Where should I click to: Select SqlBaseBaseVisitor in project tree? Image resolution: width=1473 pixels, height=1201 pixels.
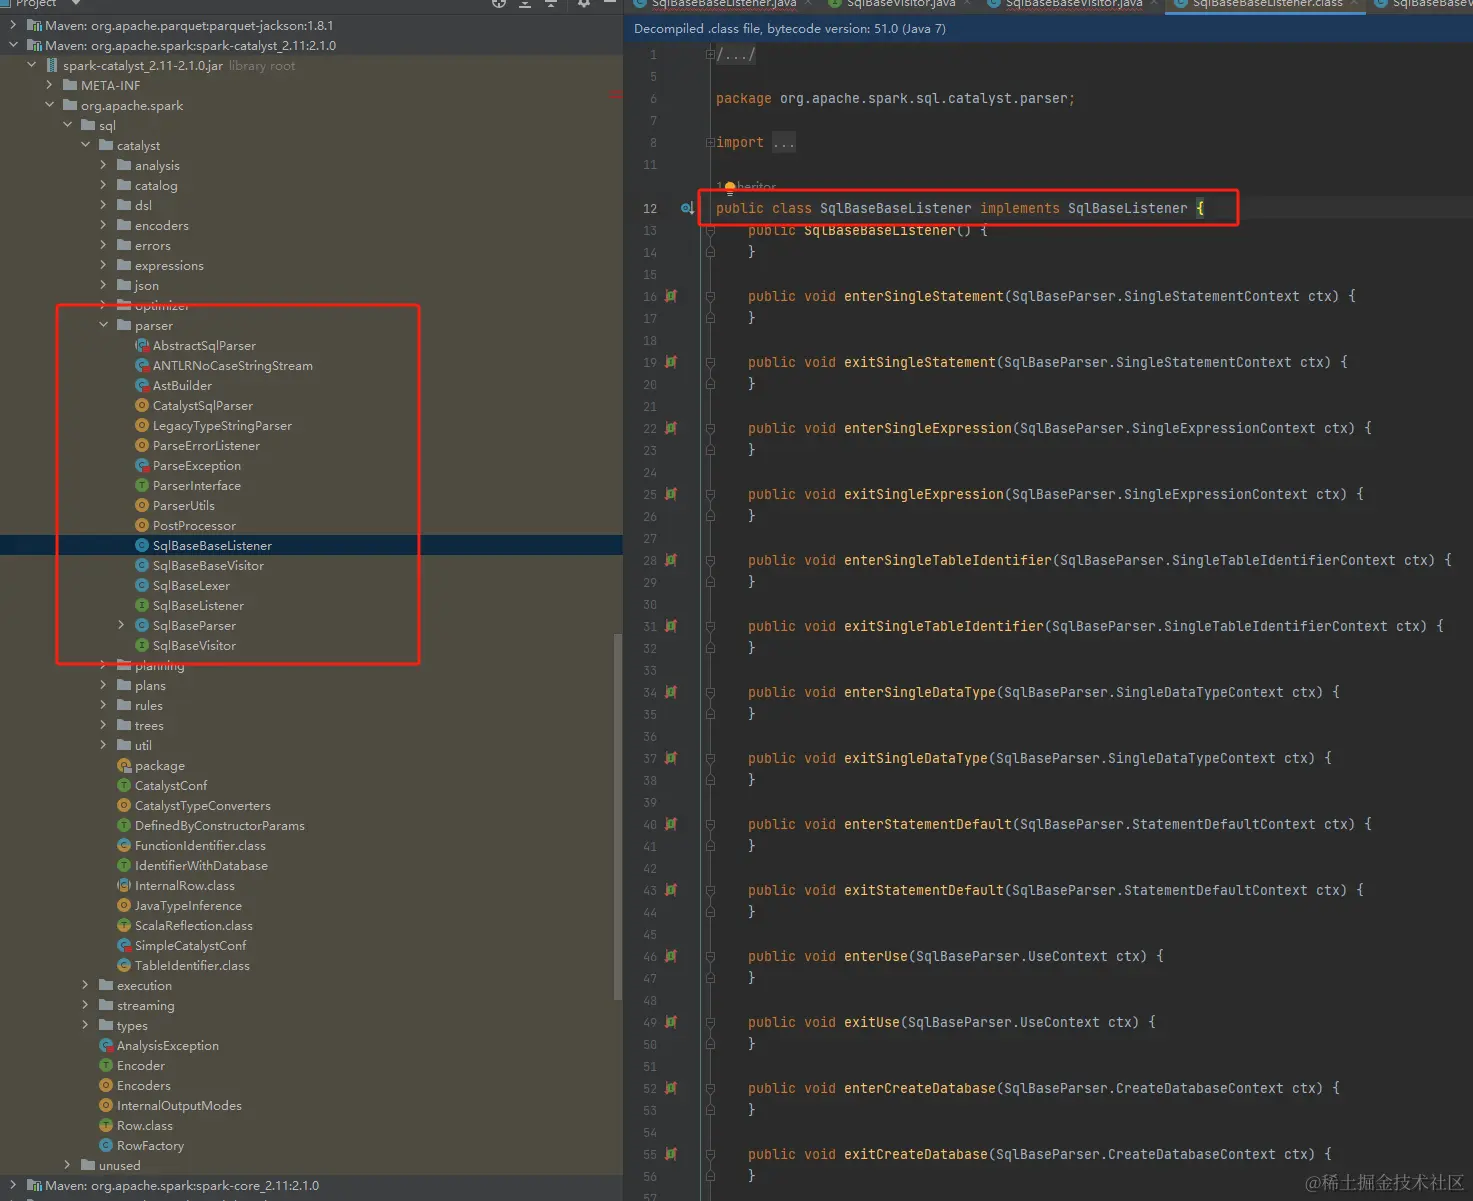(x=208, y=566)
